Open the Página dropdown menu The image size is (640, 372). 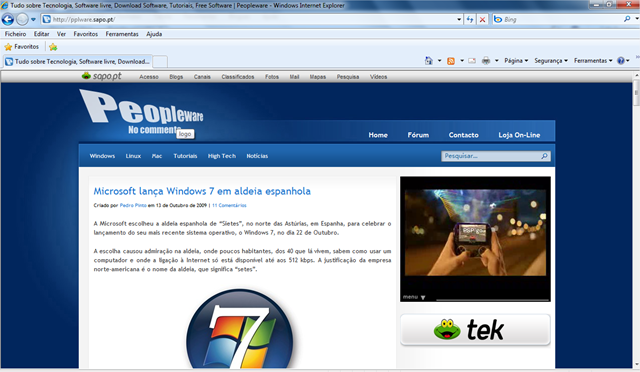(516, 60)
